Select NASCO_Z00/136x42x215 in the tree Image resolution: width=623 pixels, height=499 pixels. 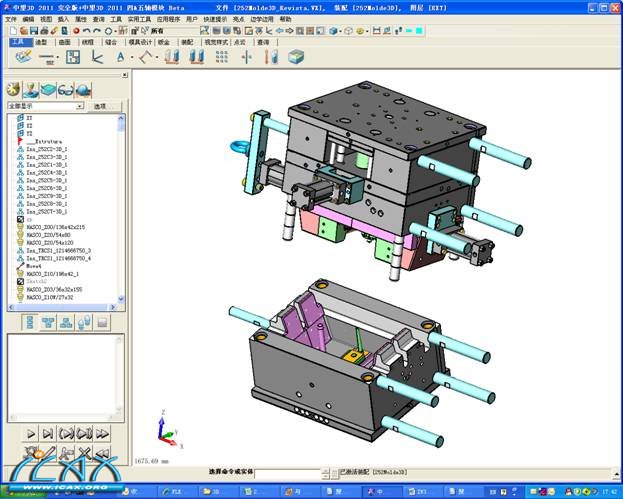(55, 227)
